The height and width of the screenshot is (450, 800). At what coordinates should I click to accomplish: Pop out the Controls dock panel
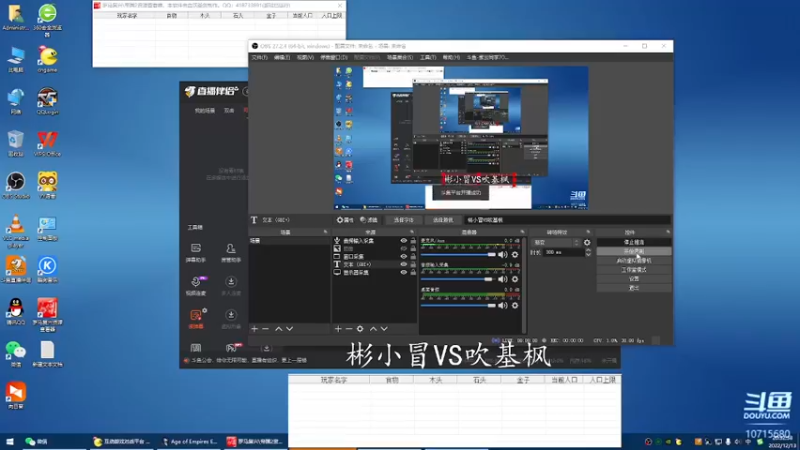tap(668, 232)
